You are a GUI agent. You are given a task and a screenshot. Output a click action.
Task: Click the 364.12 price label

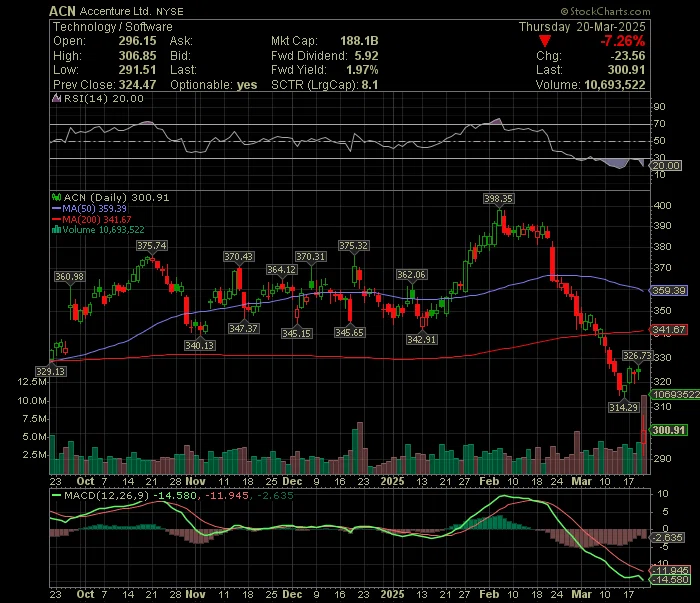click(281, 270)
